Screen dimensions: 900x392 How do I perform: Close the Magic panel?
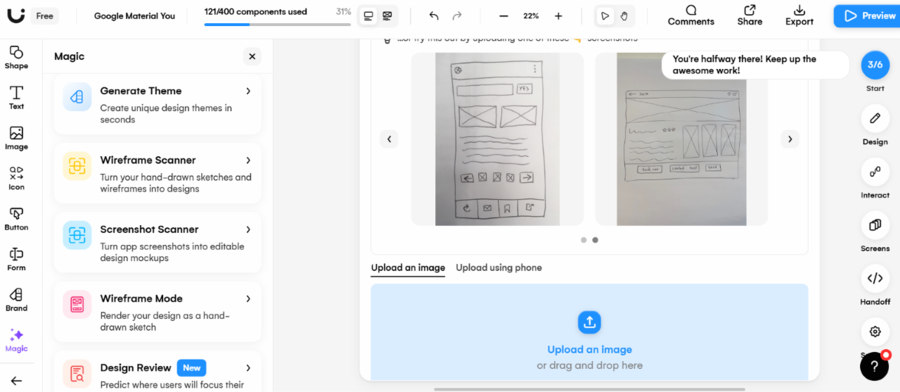pos(252,56)
